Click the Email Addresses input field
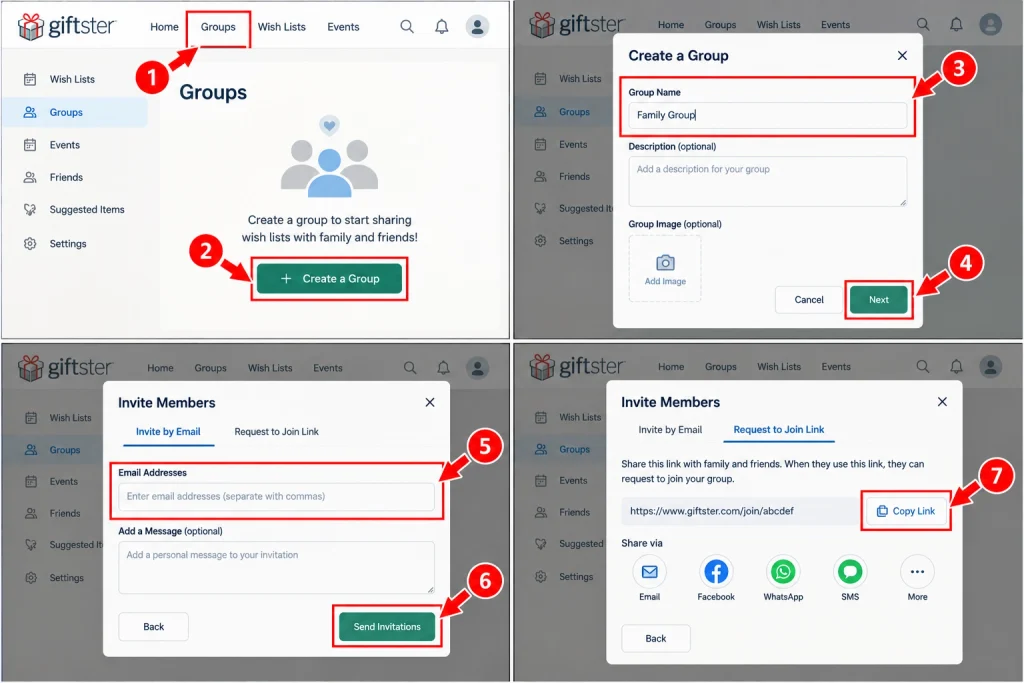Image resolution: width=1024 pixels, height=683 pixels. (276, 496)
